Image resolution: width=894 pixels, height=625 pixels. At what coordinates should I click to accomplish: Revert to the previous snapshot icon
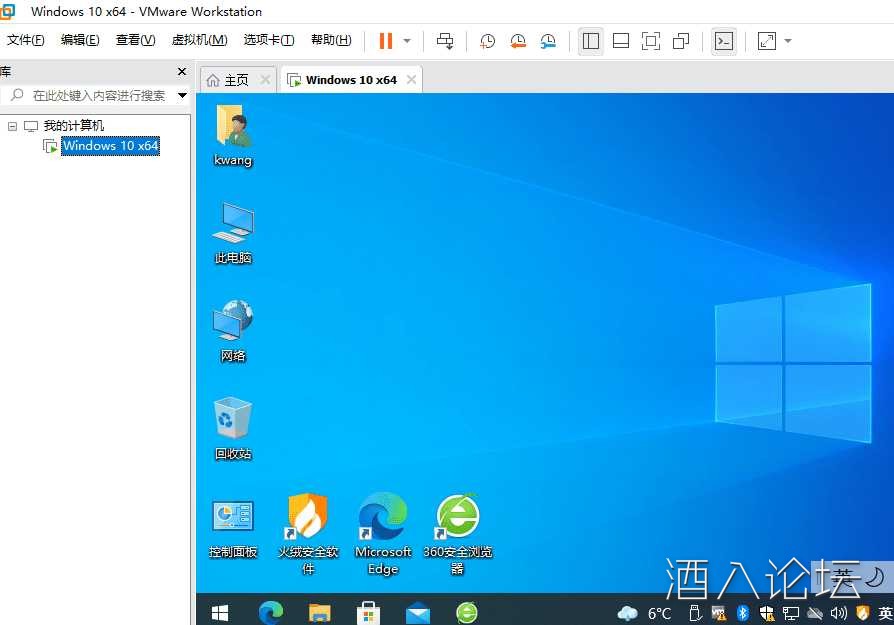518,41
